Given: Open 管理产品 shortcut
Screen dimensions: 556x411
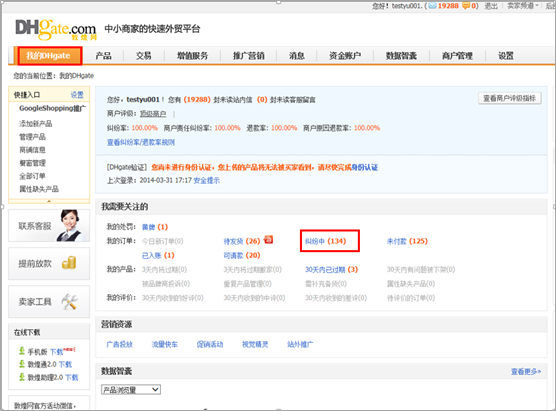Looking at the screenshot, I should click(x=32, y=137).
